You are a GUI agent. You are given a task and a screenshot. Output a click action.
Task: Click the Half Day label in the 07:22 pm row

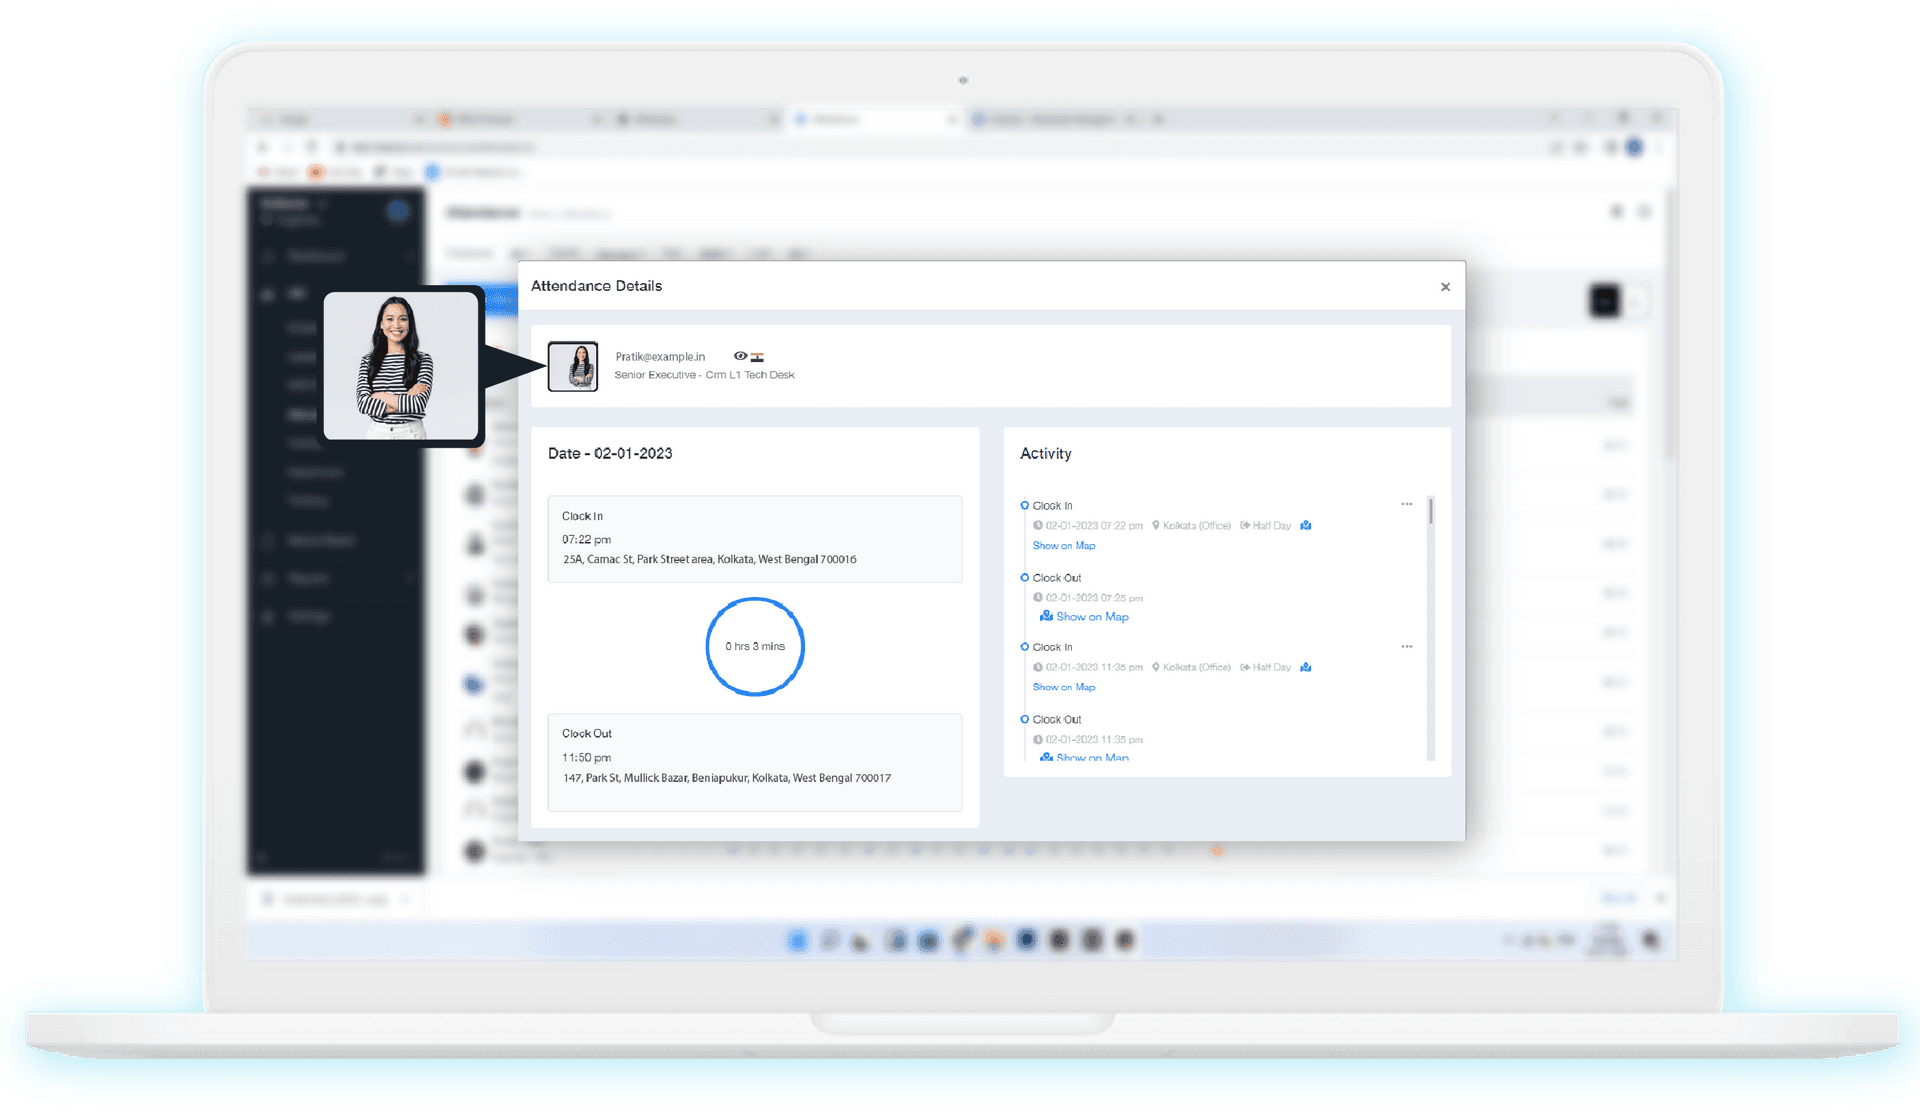tap(1272, 526)
